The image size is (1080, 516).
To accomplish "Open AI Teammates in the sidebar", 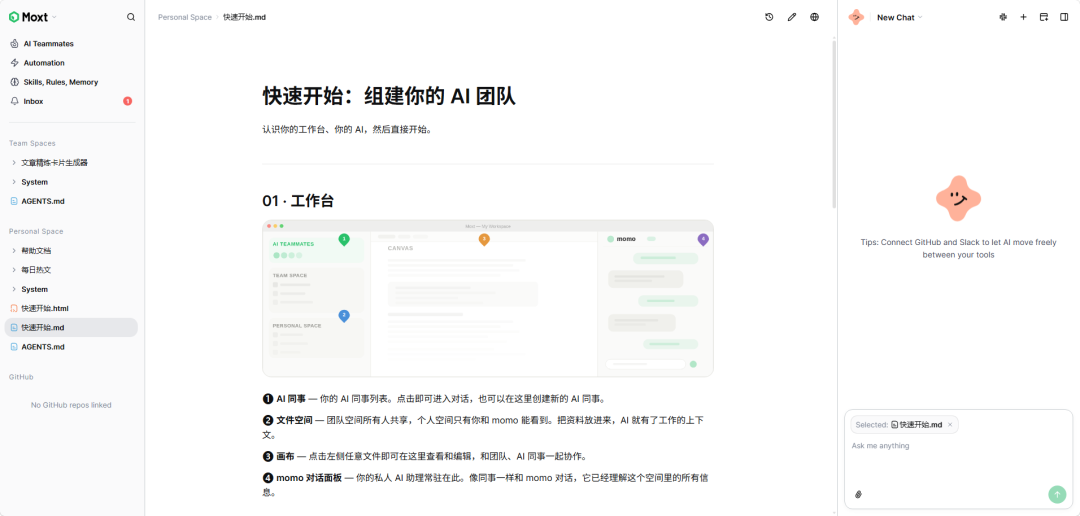I will point(48,43).
